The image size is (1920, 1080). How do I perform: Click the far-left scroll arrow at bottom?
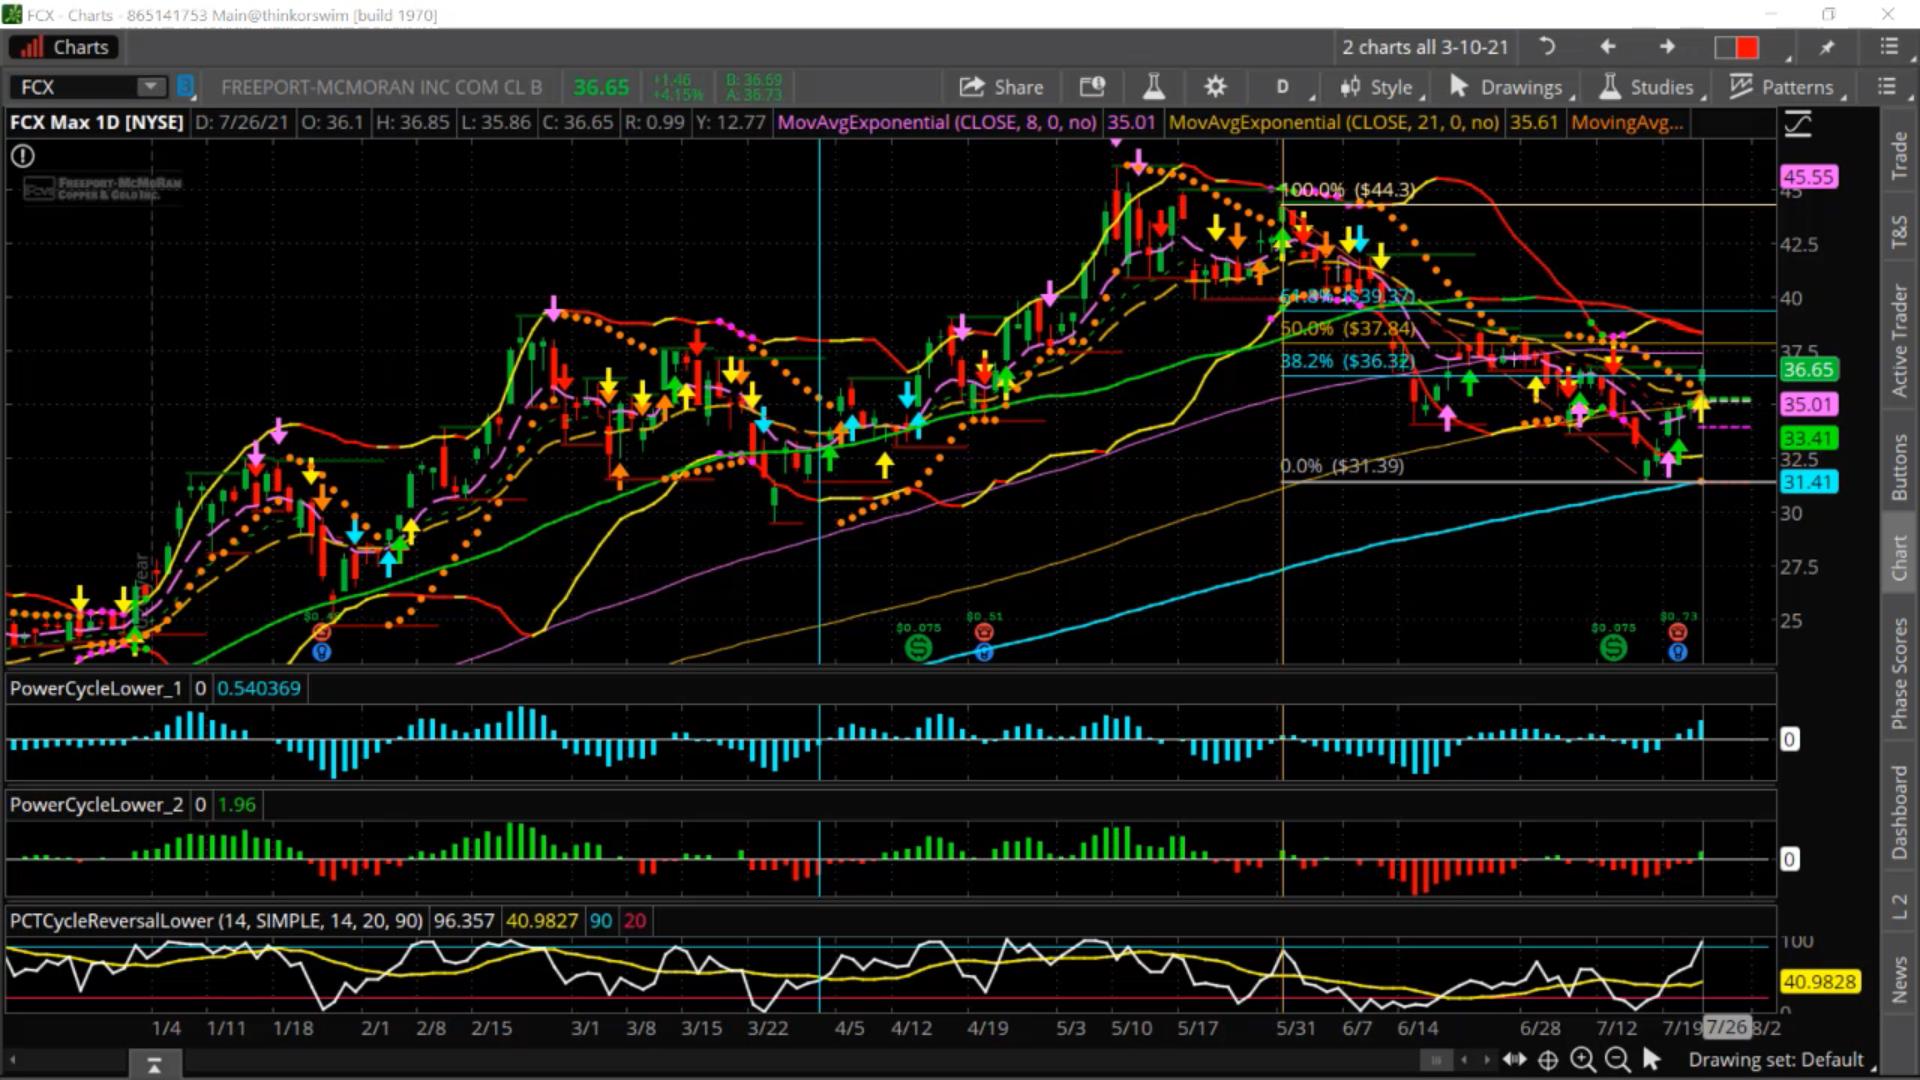14,1060
